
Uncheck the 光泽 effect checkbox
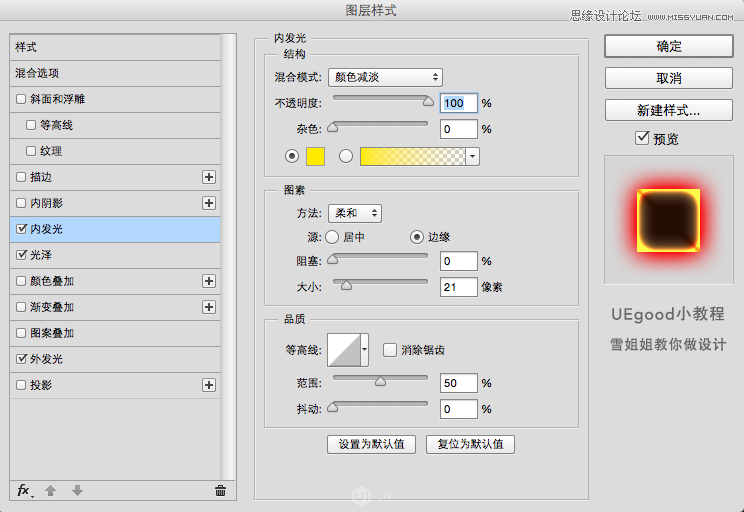click(x=21, y=255)
